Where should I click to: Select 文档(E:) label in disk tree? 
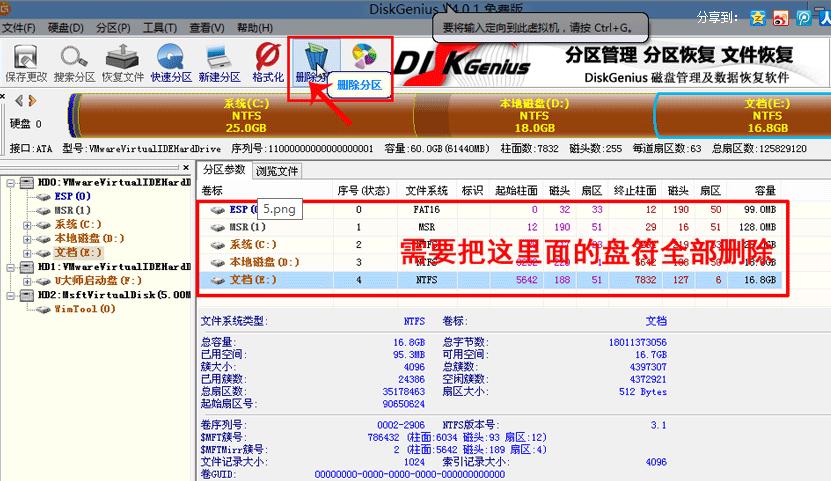pos(77,253)
